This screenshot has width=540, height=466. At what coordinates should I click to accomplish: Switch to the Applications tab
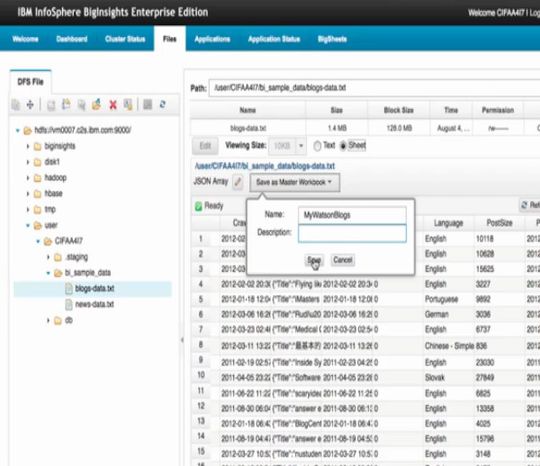(212, 39)
